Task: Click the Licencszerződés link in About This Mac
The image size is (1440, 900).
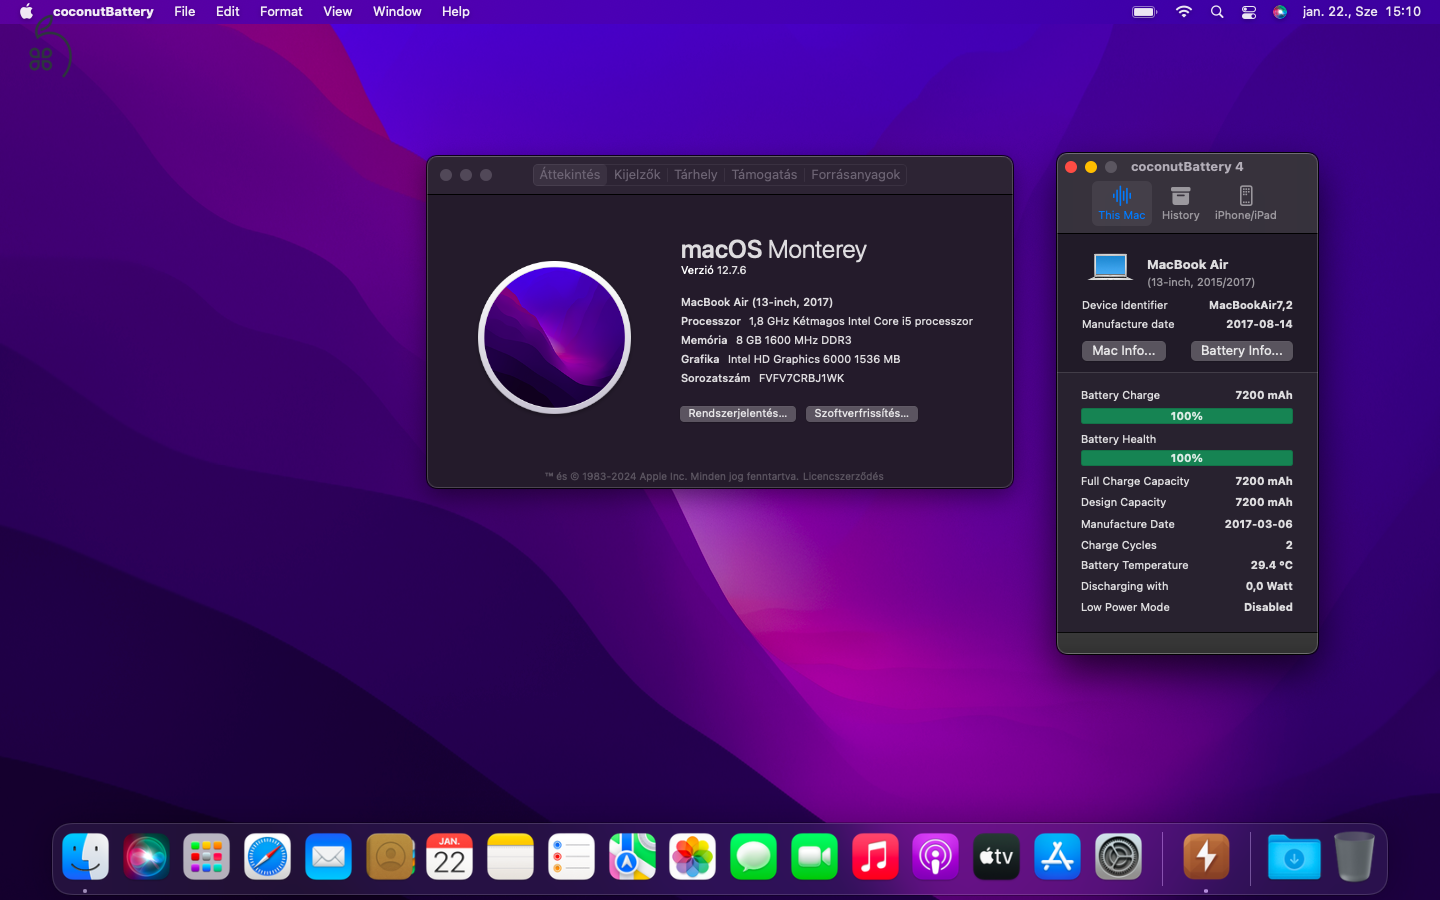Action: tap(843, 476)
